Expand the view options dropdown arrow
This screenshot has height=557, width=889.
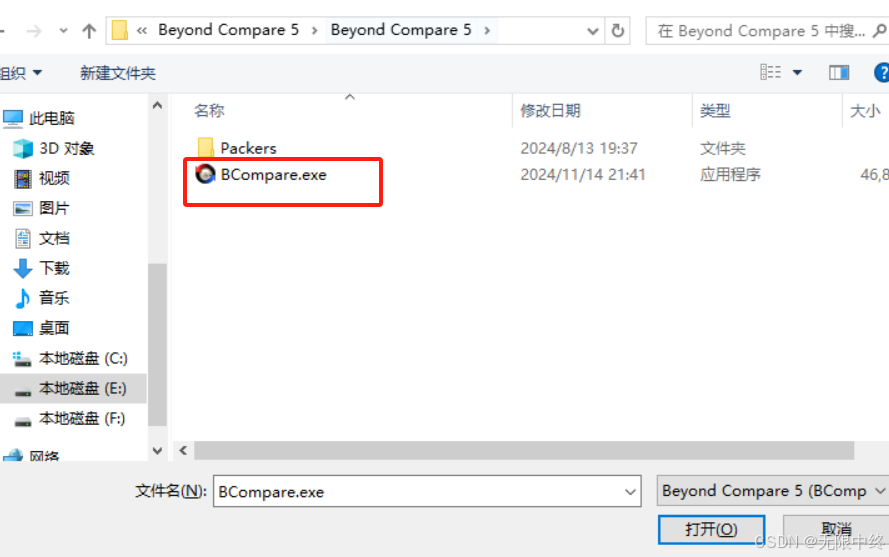[x=797, y=73]
